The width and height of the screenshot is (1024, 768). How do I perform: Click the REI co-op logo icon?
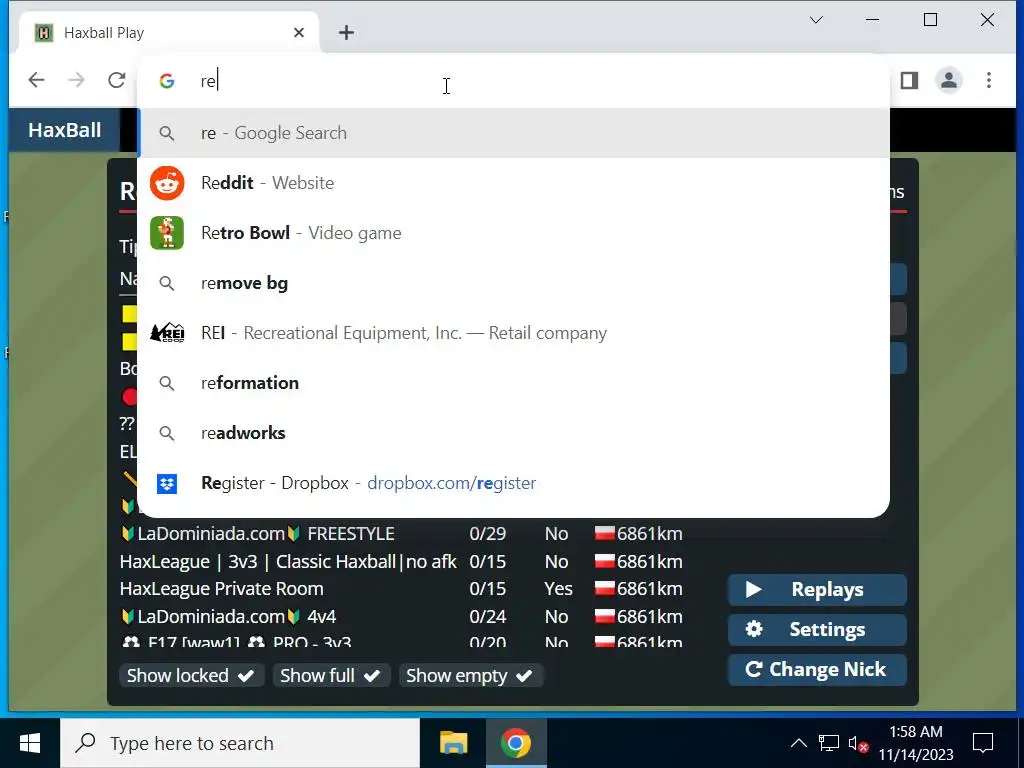pyautogui.click(x=167, y=333)
